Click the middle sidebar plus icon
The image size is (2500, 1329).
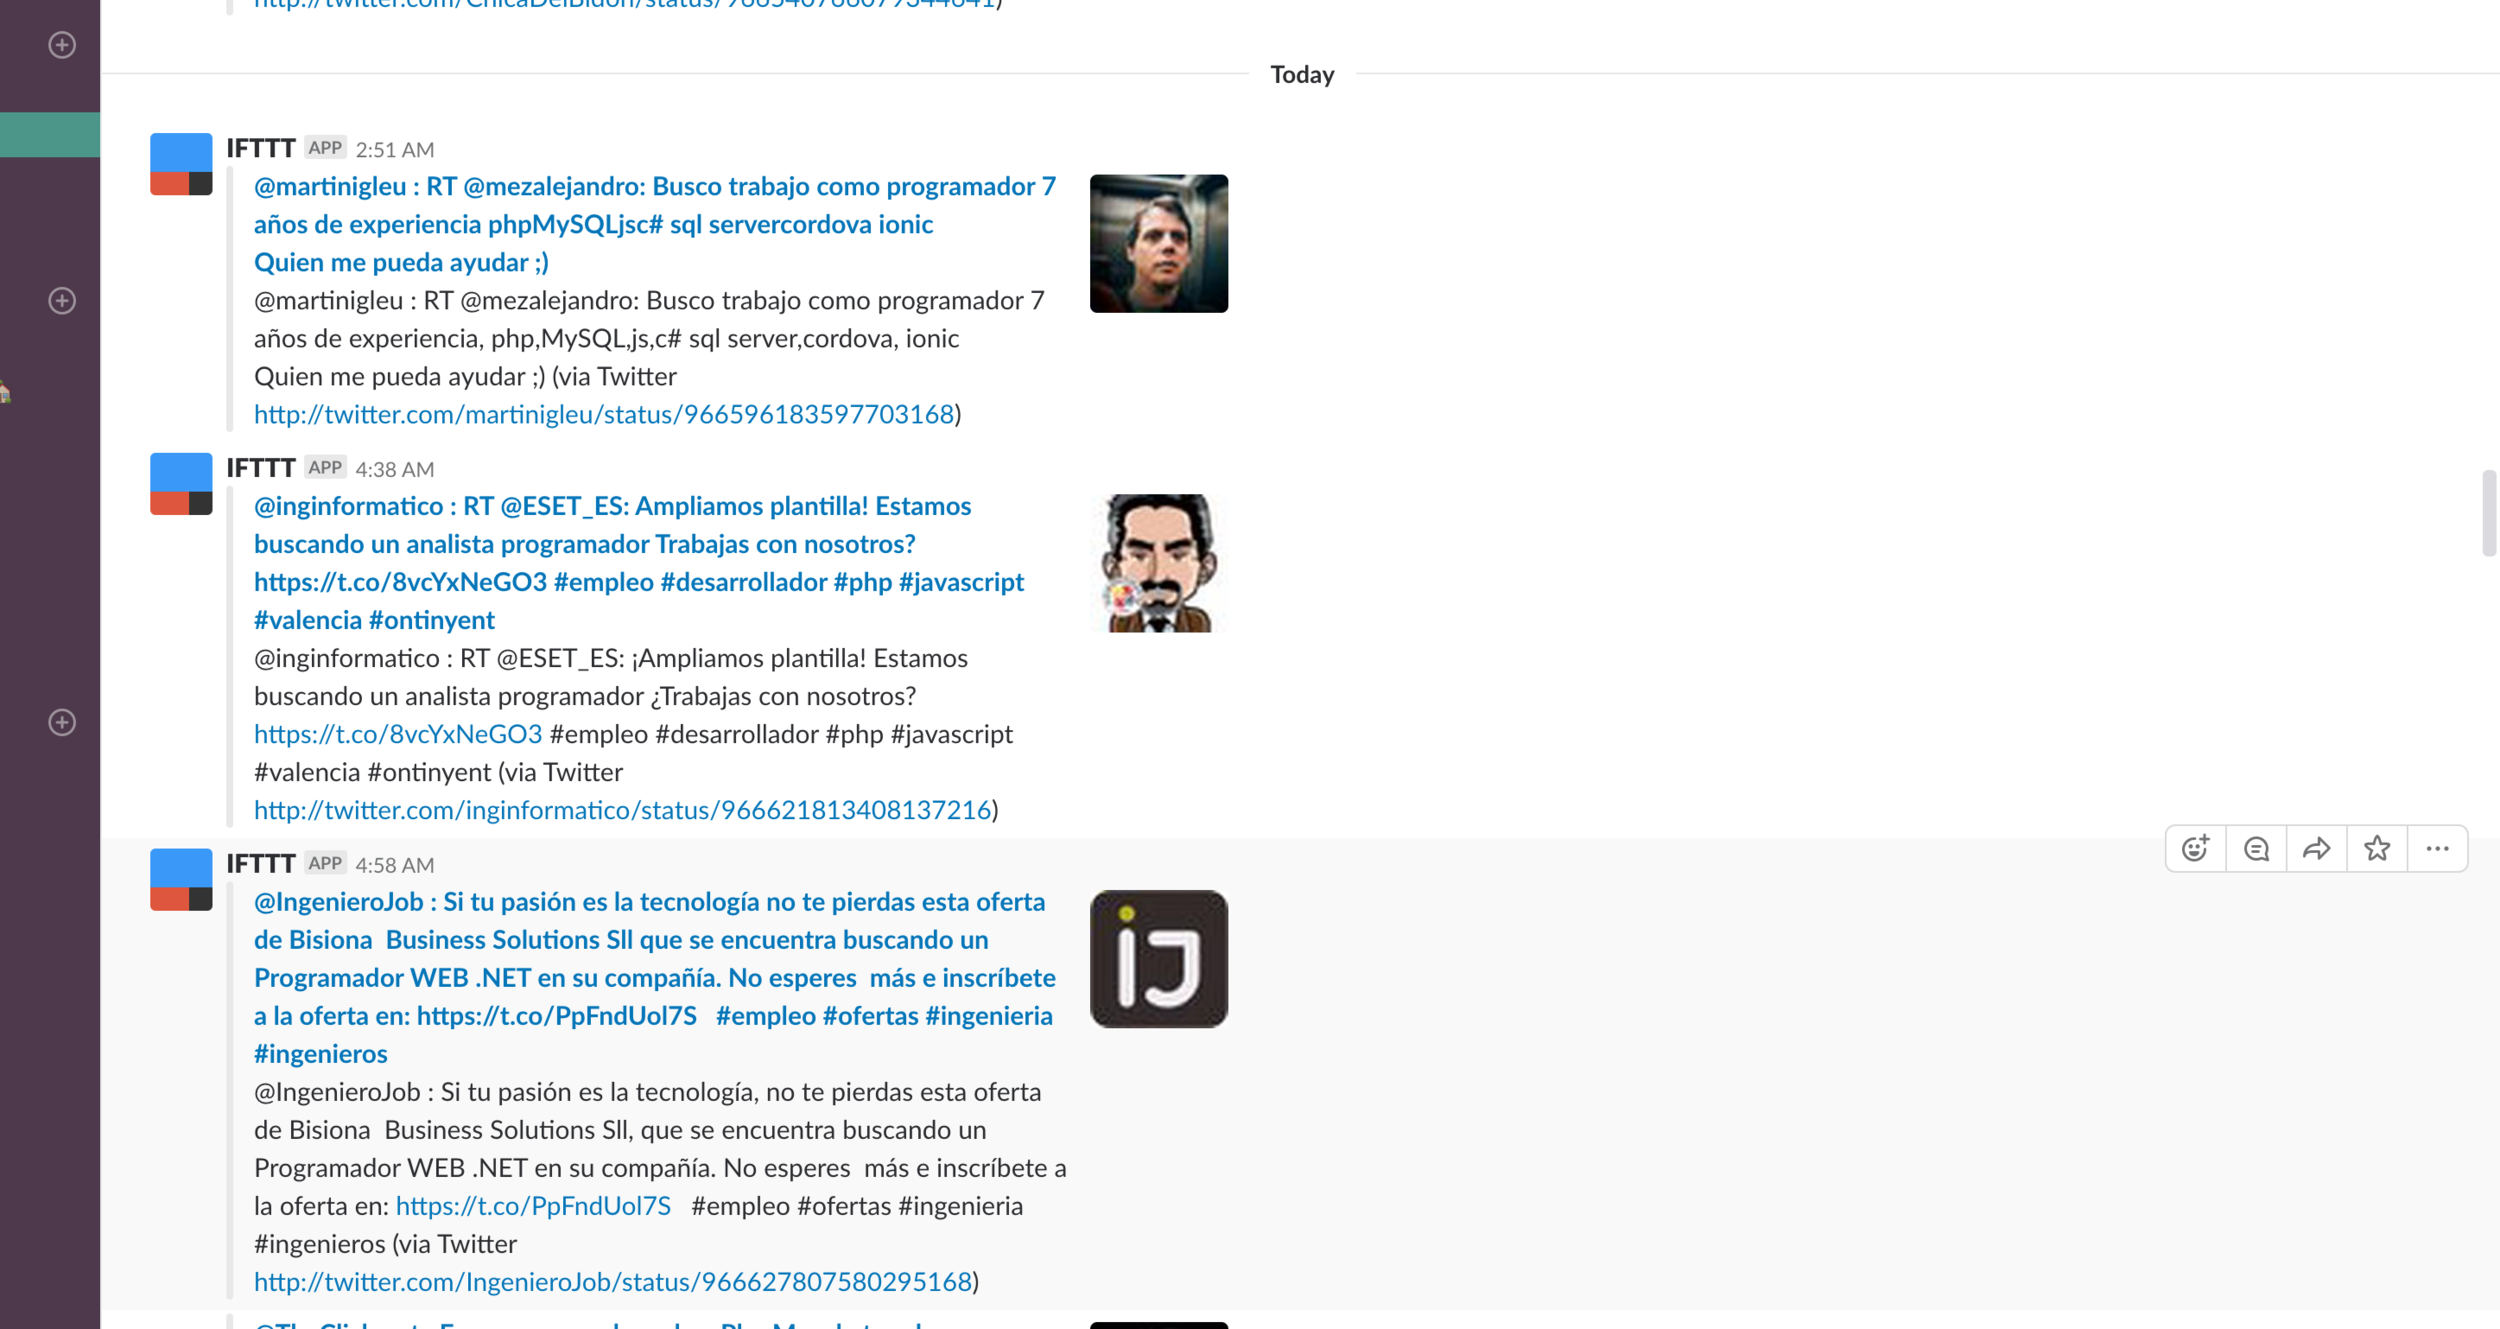pyautogui.click(x=62, y=301)
